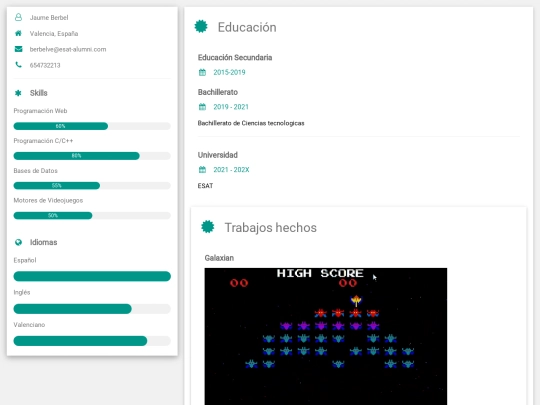Click the Skills heading
The height and width of the screenshot is (405, 540).
coord(39,93)
